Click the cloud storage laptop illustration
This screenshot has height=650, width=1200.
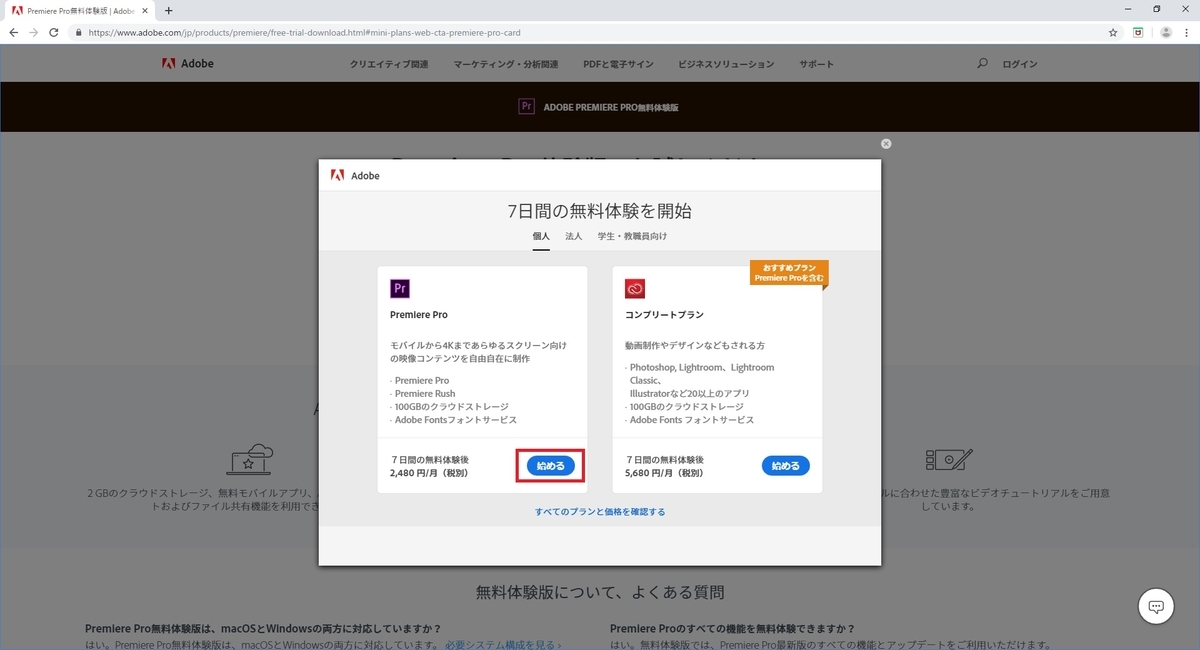pos(250,459)
